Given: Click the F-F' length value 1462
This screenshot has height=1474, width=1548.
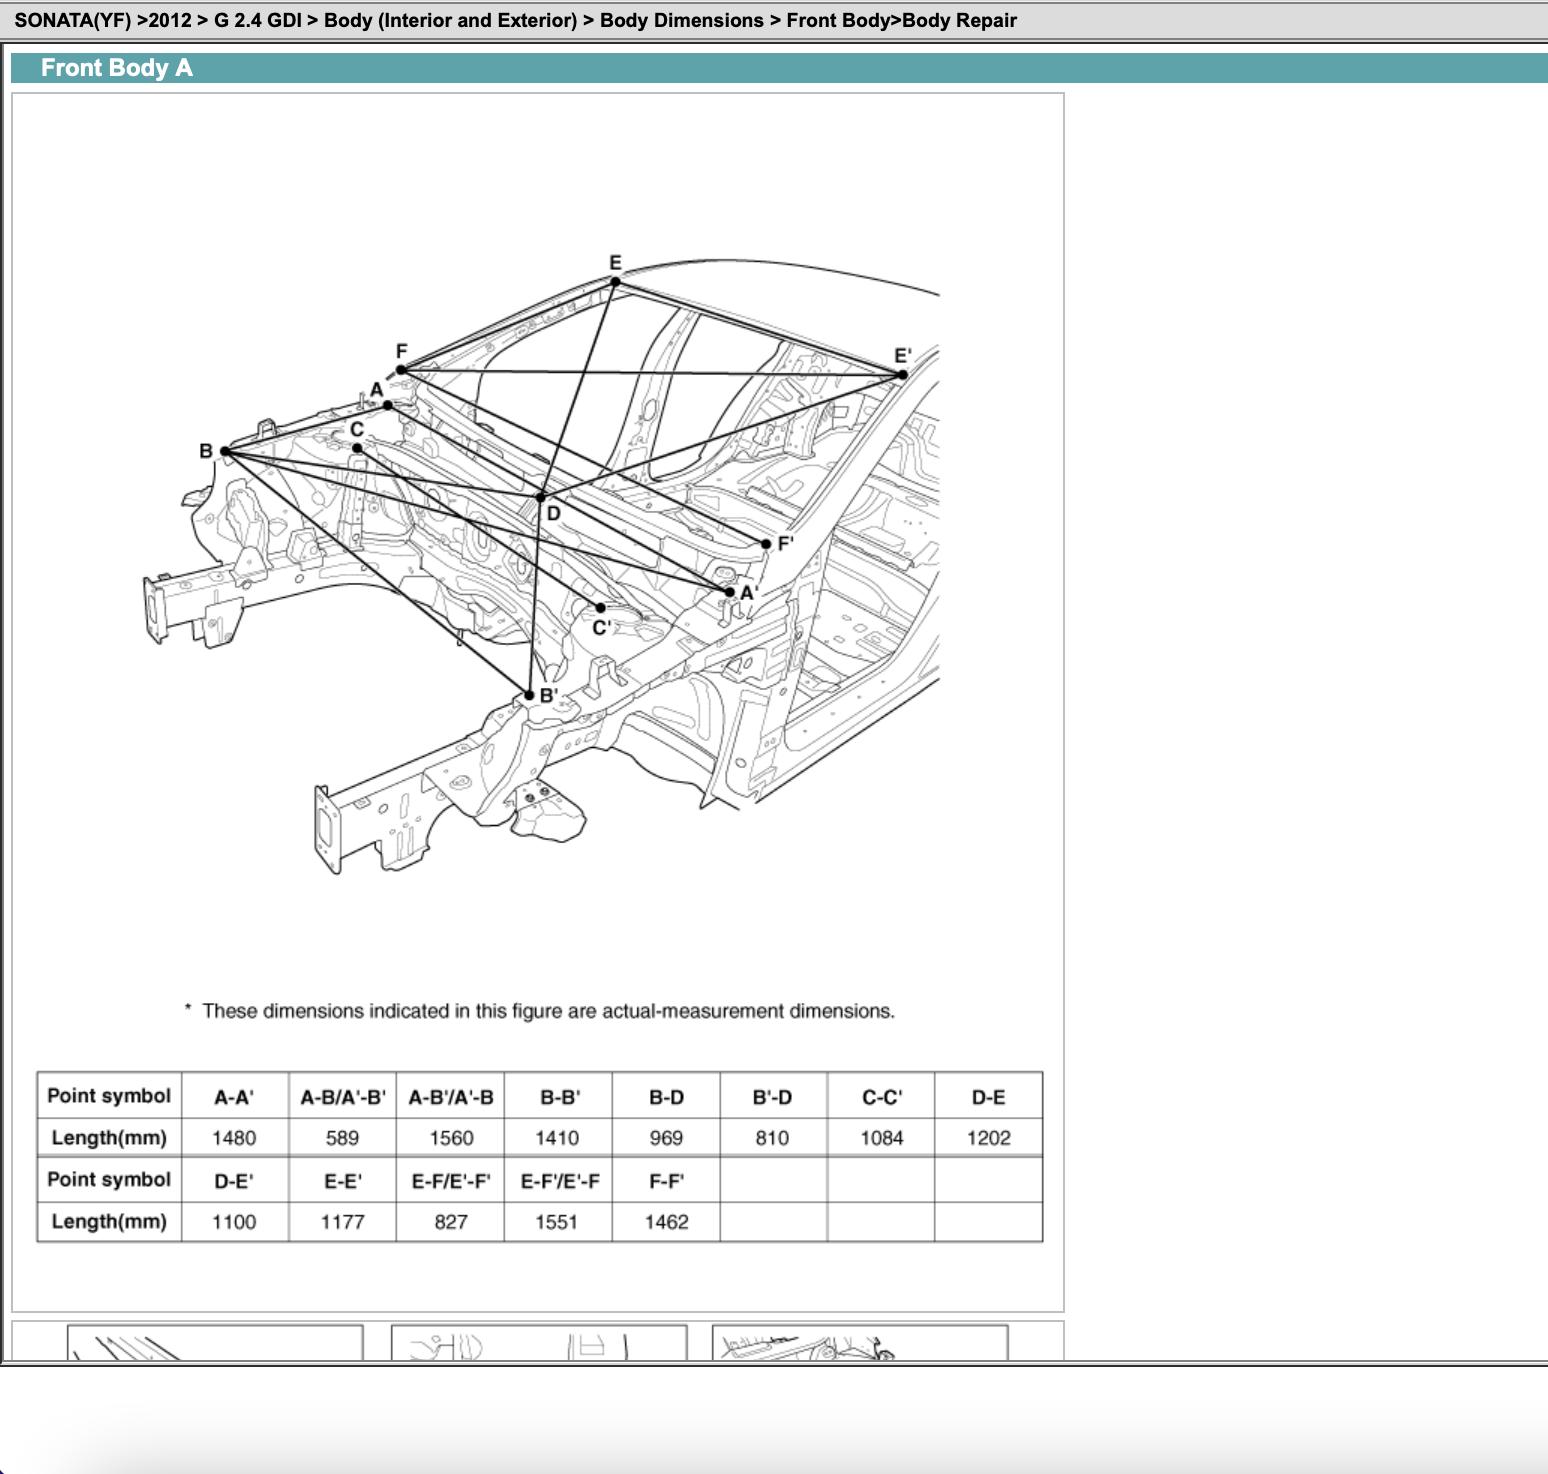Looking at the screenshot, I should click(666, 1222).
